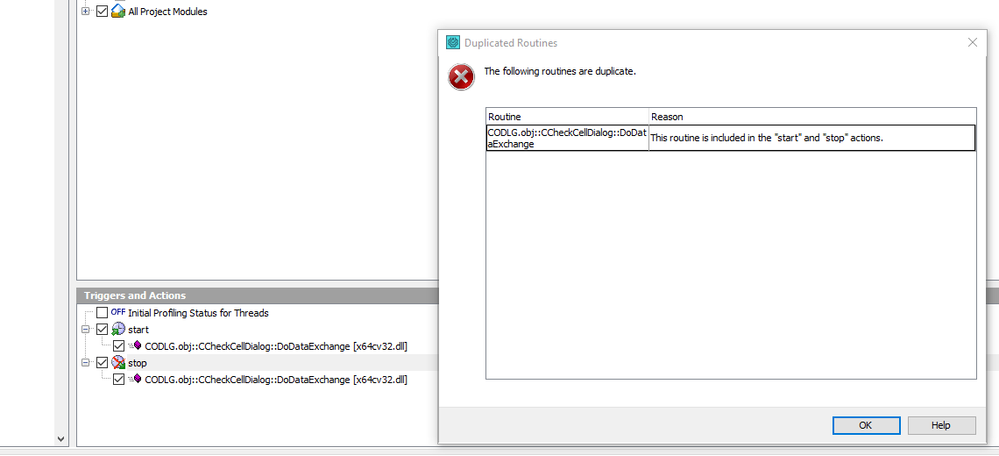
Task: Select the All Project Modules label
Action: click(168, 11)
